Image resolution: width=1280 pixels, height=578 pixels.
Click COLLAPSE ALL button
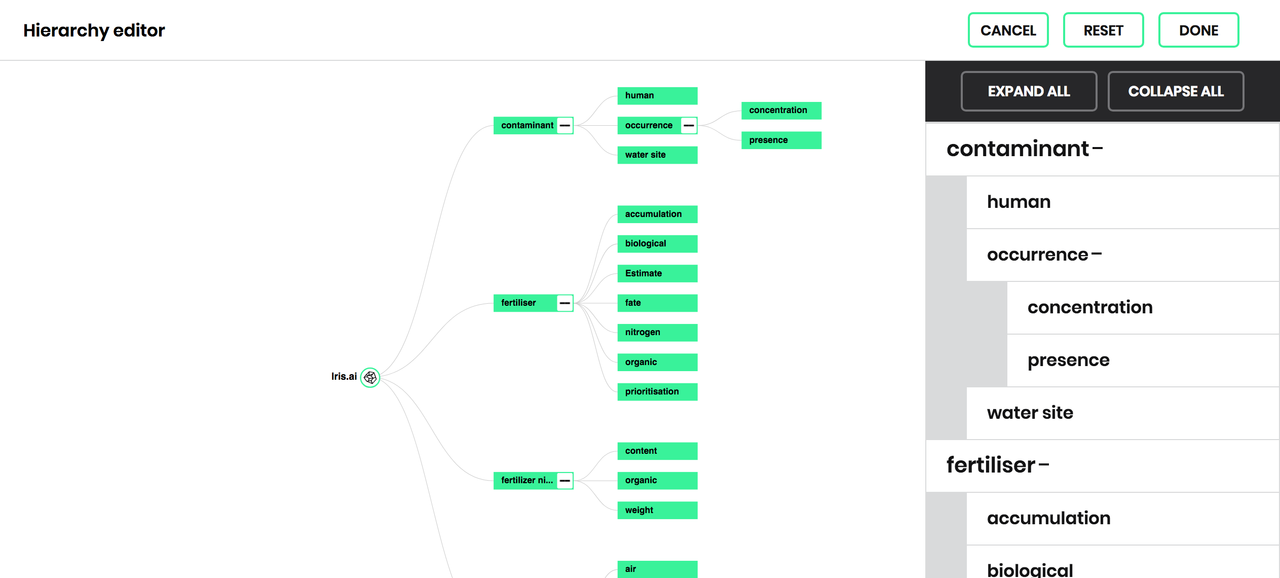[x=1176, y=91]
